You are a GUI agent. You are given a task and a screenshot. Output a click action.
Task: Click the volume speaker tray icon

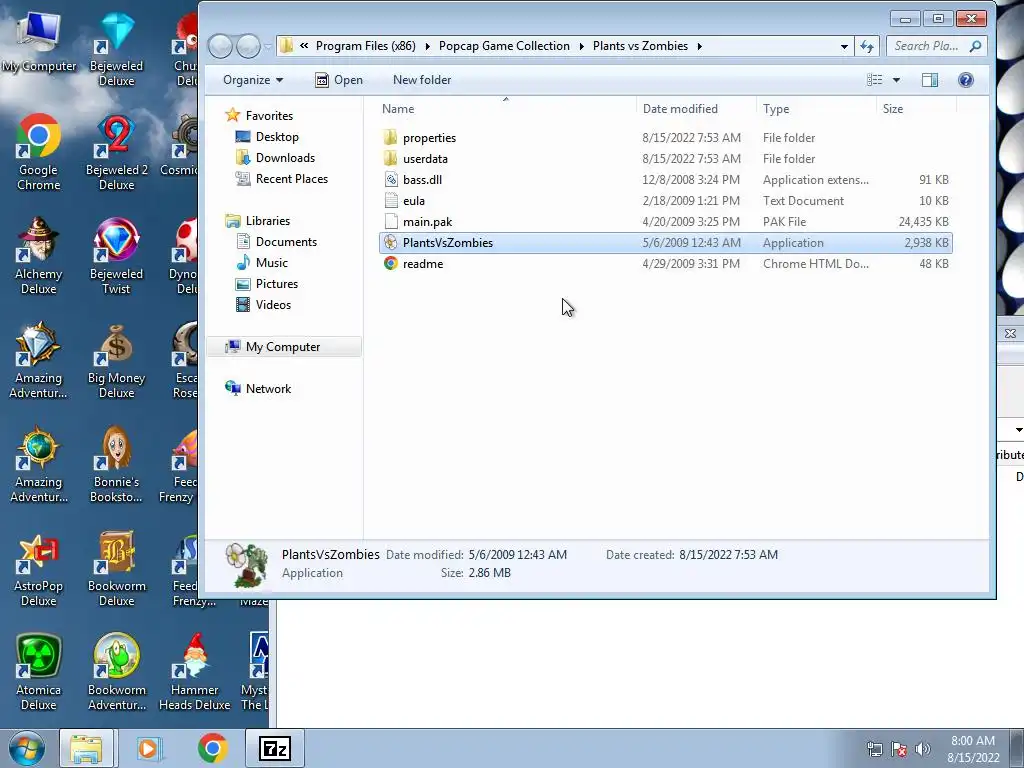point(923,749)
